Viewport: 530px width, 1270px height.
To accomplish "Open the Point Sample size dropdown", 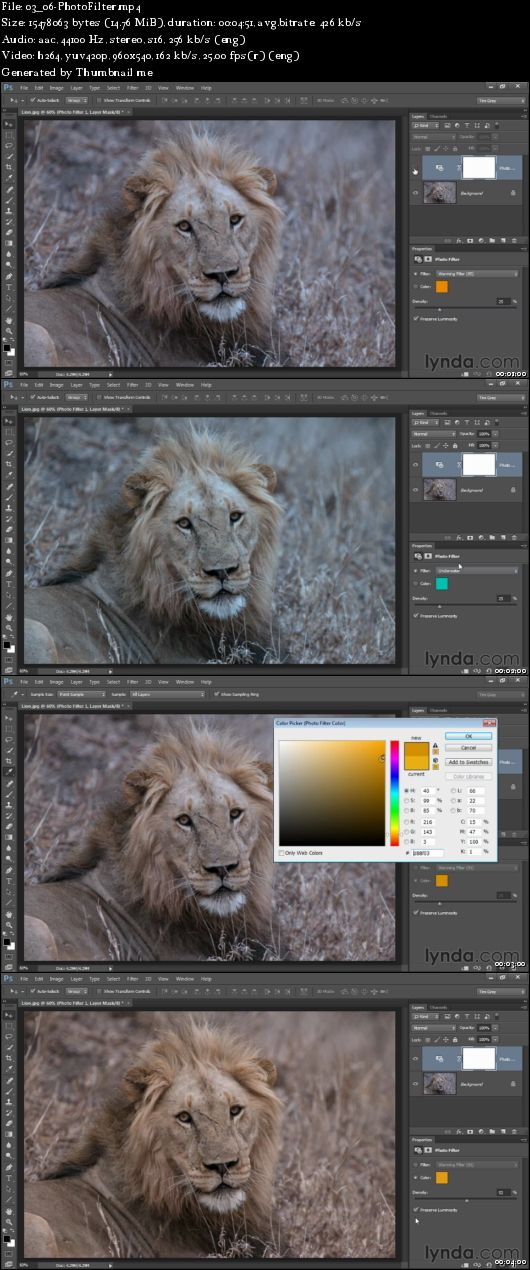I will click(82, 694).
